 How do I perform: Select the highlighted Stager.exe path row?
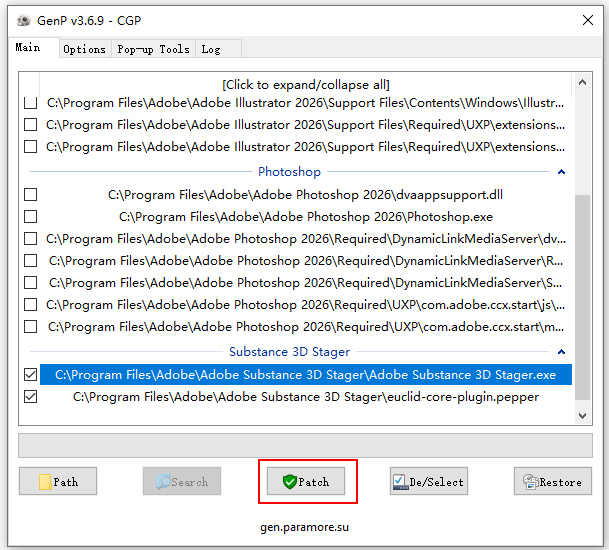[x=306, y=375]
